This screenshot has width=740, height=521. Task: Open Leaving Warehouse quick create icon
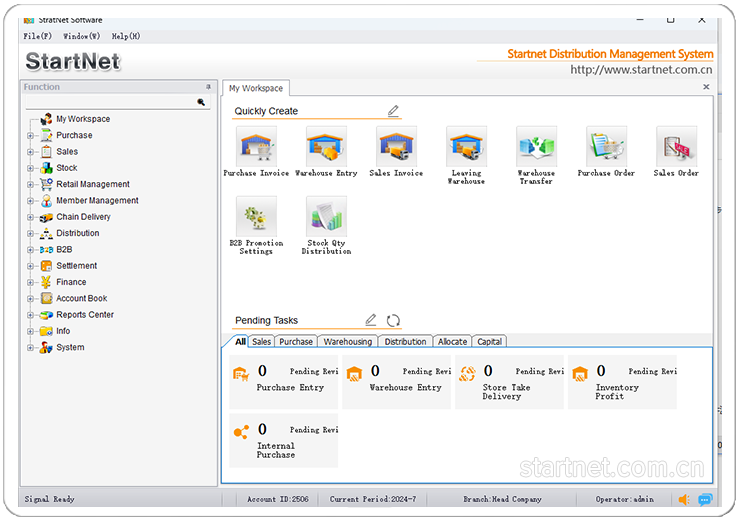(x=466, y=146)
